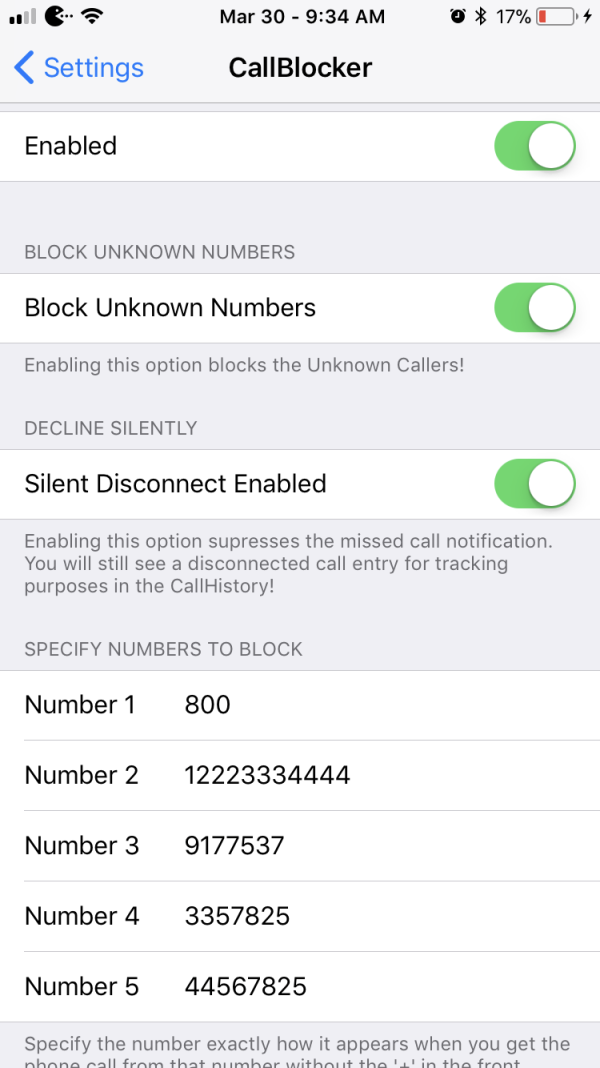600x1068 pixels.
Task: Tap the red low battery icon
Action: click(556, 16)
